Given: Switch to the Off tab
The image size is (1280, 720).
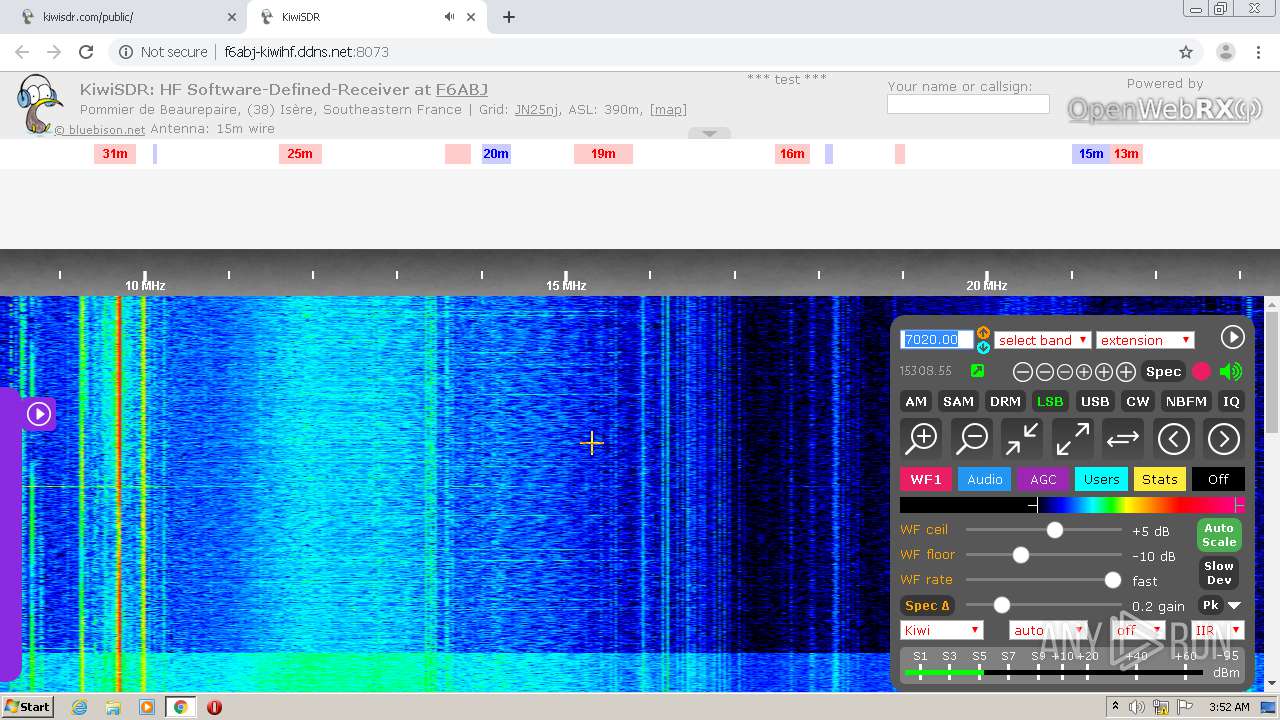Looking at the screenshot, I should click(1218, 479).
